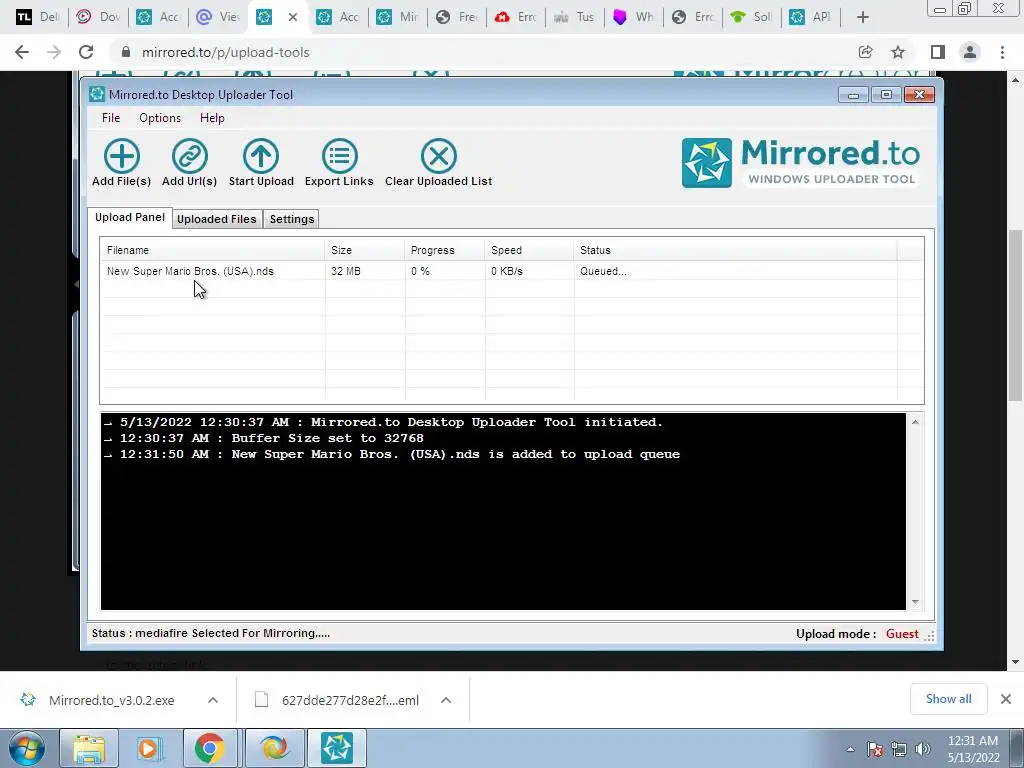Click the network tray icon
Image resolution: width=1024 pixels, height=768 pixels.
(x=899, y=749)
